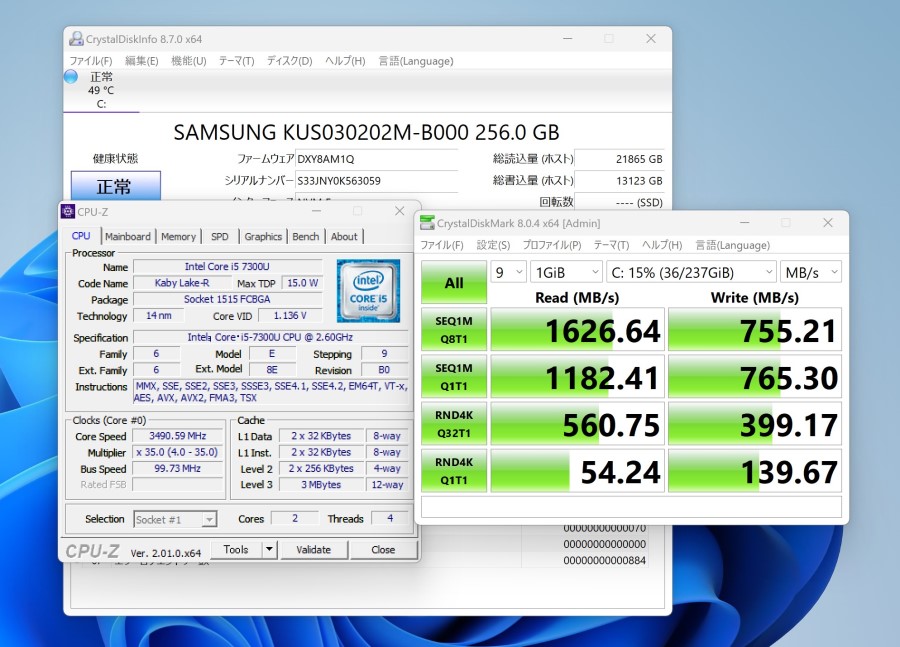This screenshot has height=647, width=900.
Task: Open テーマ(T) menu in CrystalDiskMark
Action: [611, 245]
